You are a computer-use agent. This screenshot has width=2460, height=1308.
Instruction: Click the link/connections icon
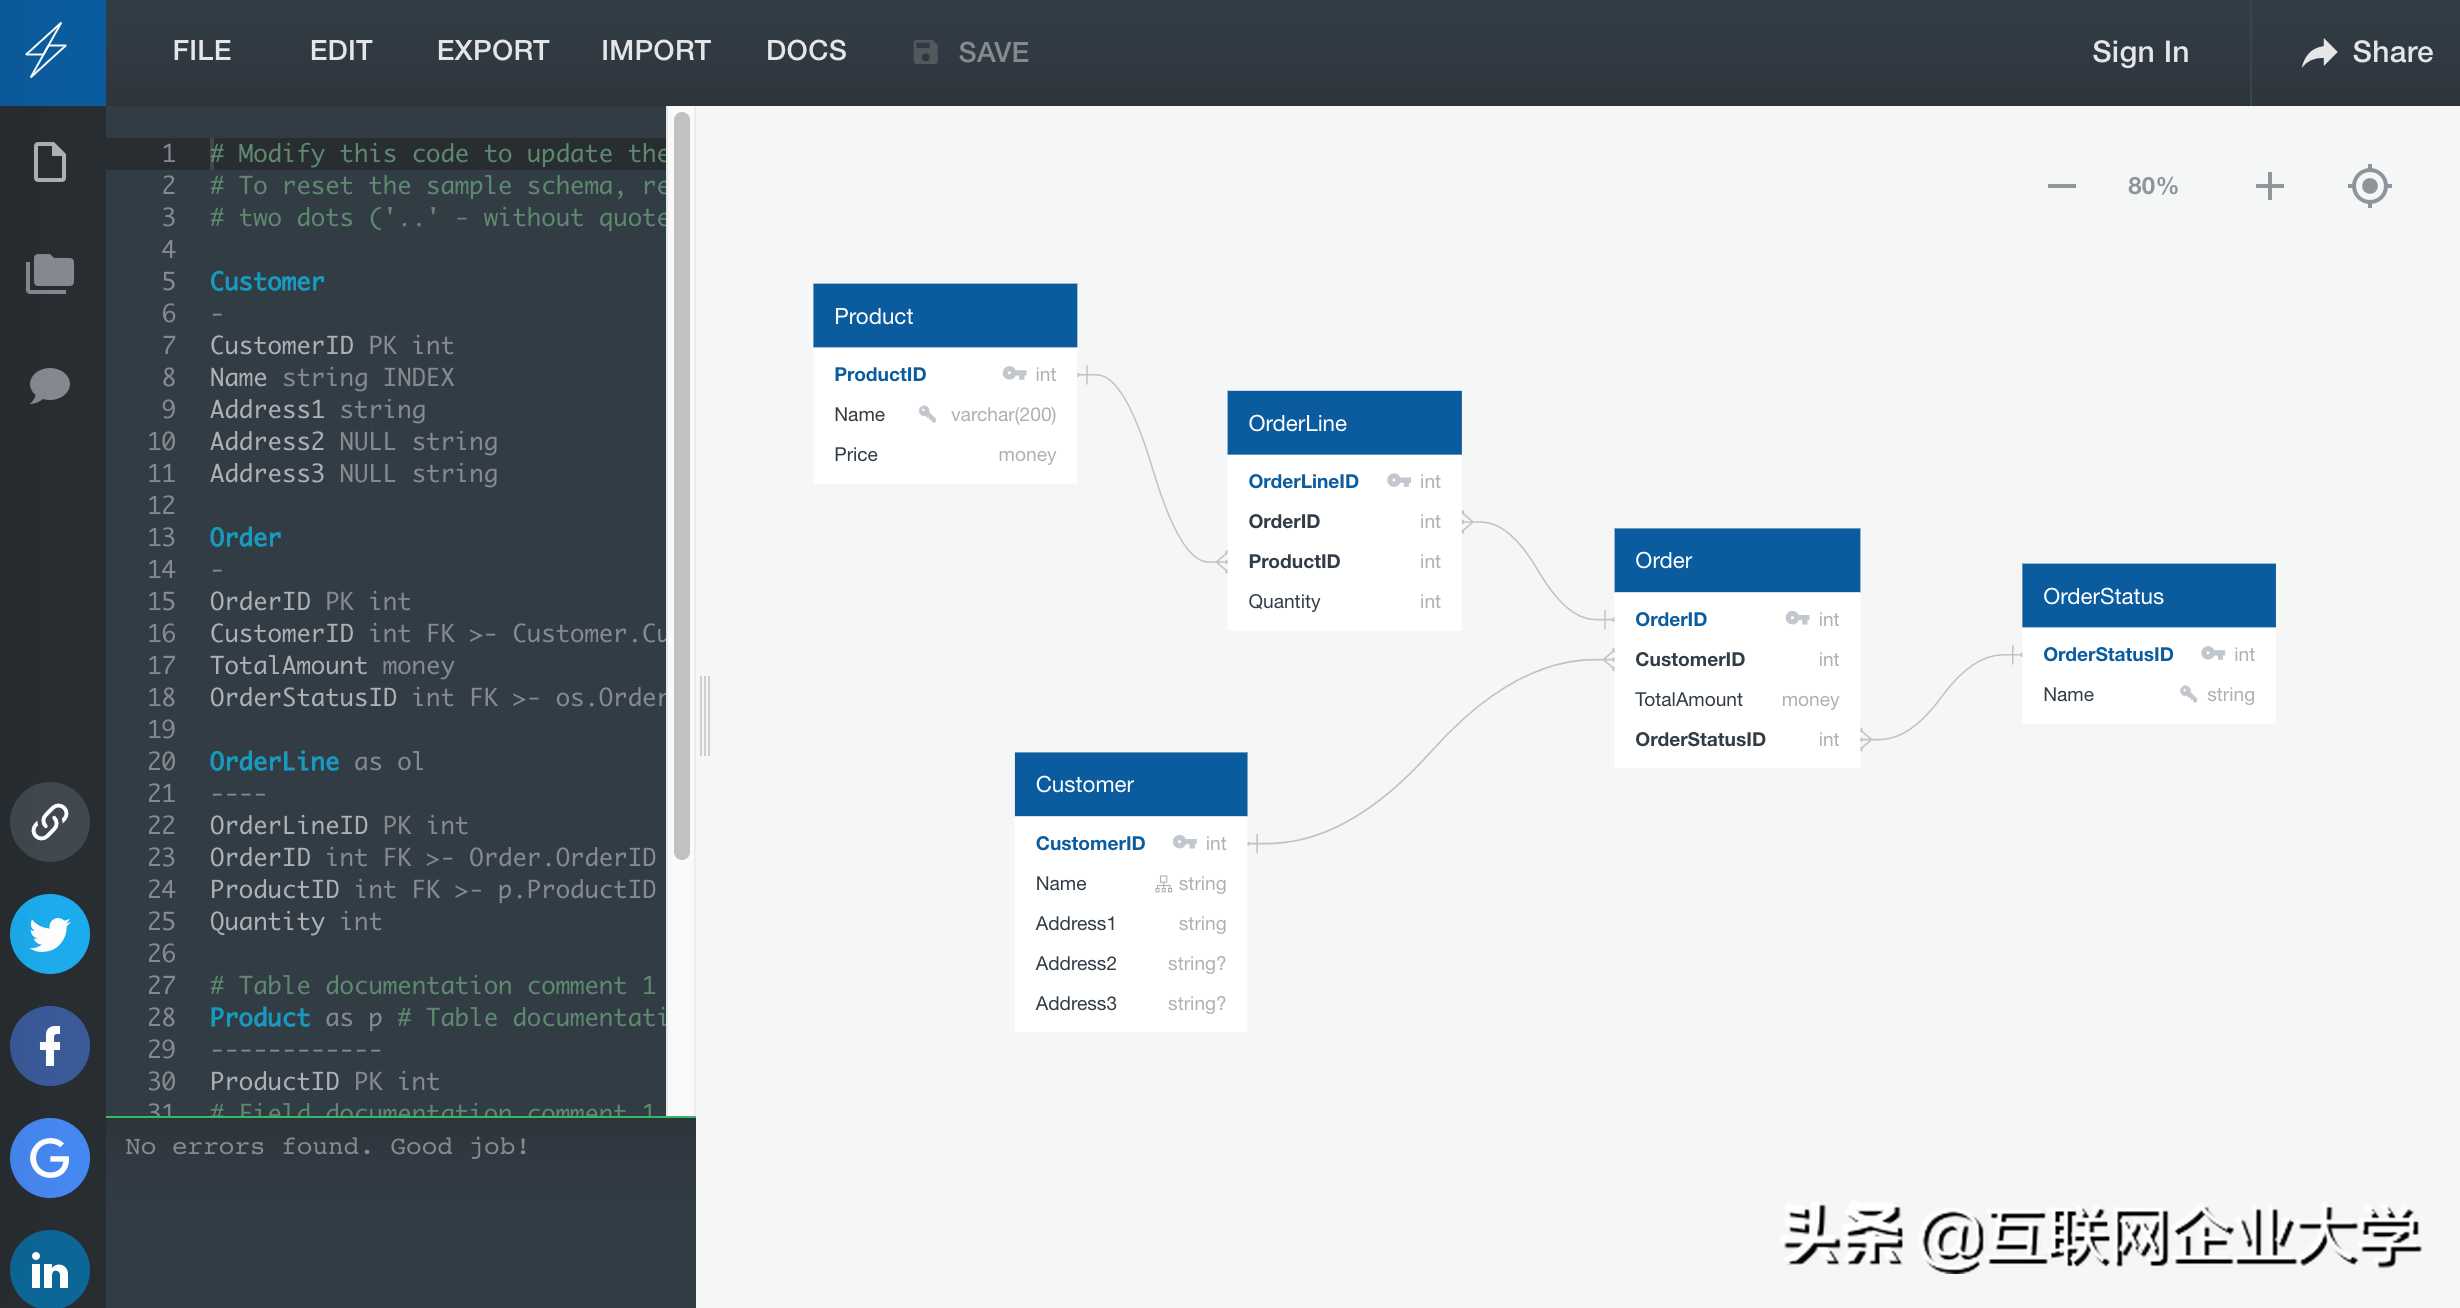[49, 822]
